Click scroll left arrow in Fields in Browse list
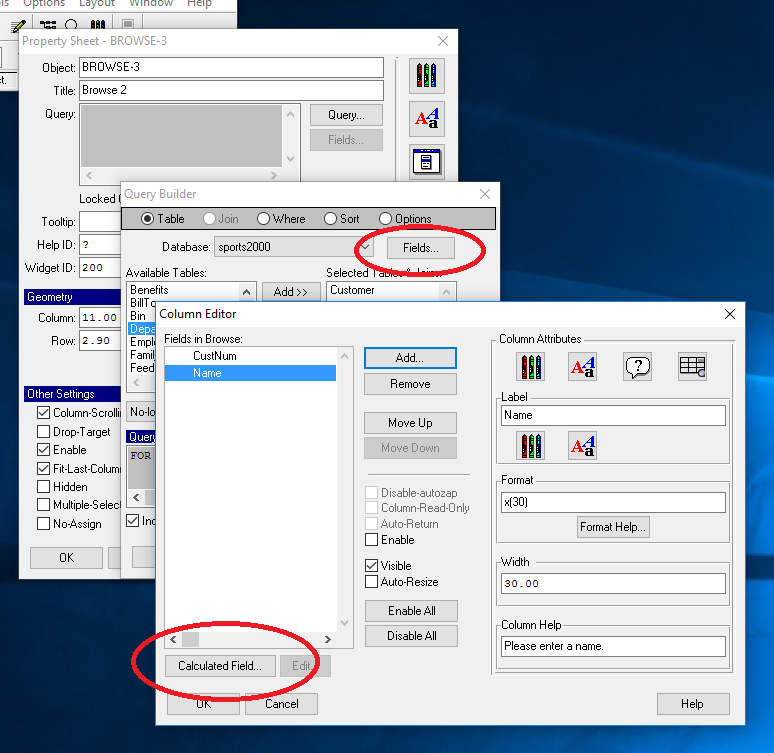 click(173, 639)
